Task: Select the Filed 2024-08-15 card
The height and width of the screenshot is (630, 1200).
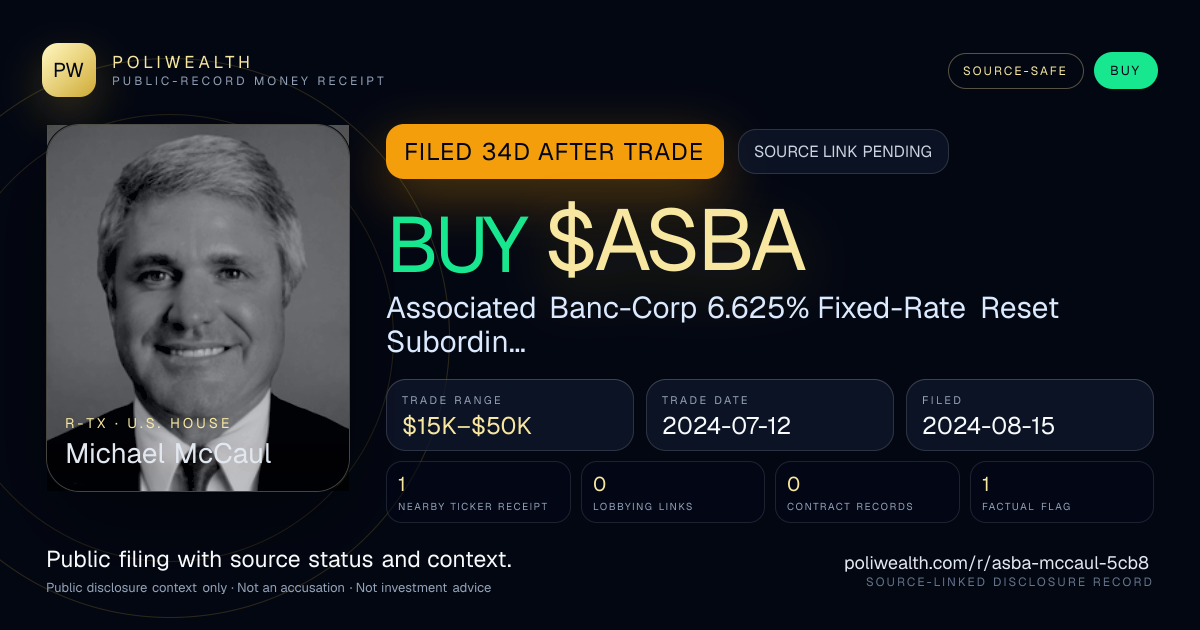Action: (1030, 415)
